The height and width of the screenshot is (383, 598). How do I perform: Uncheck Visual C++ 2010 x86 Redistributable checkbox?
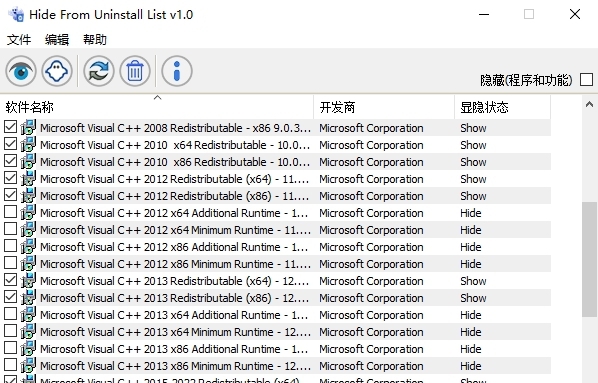pyautogui.click(x=10, y=161)
